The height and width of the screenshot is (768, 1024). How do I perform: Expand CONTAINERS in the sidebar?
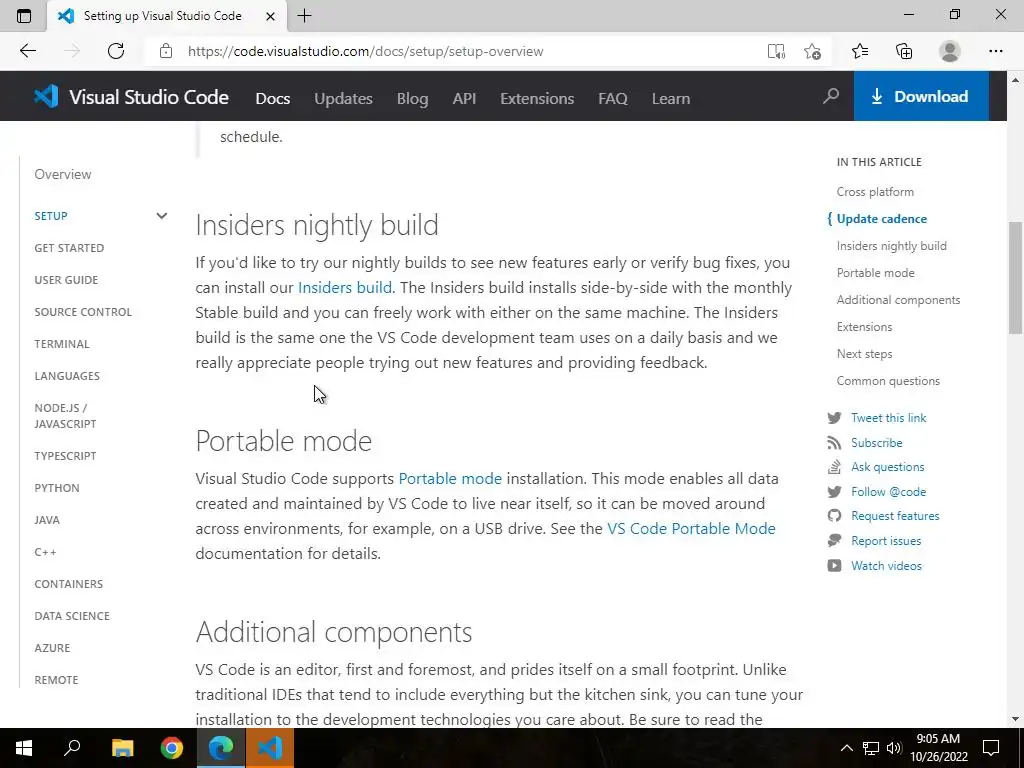[69, 584]
